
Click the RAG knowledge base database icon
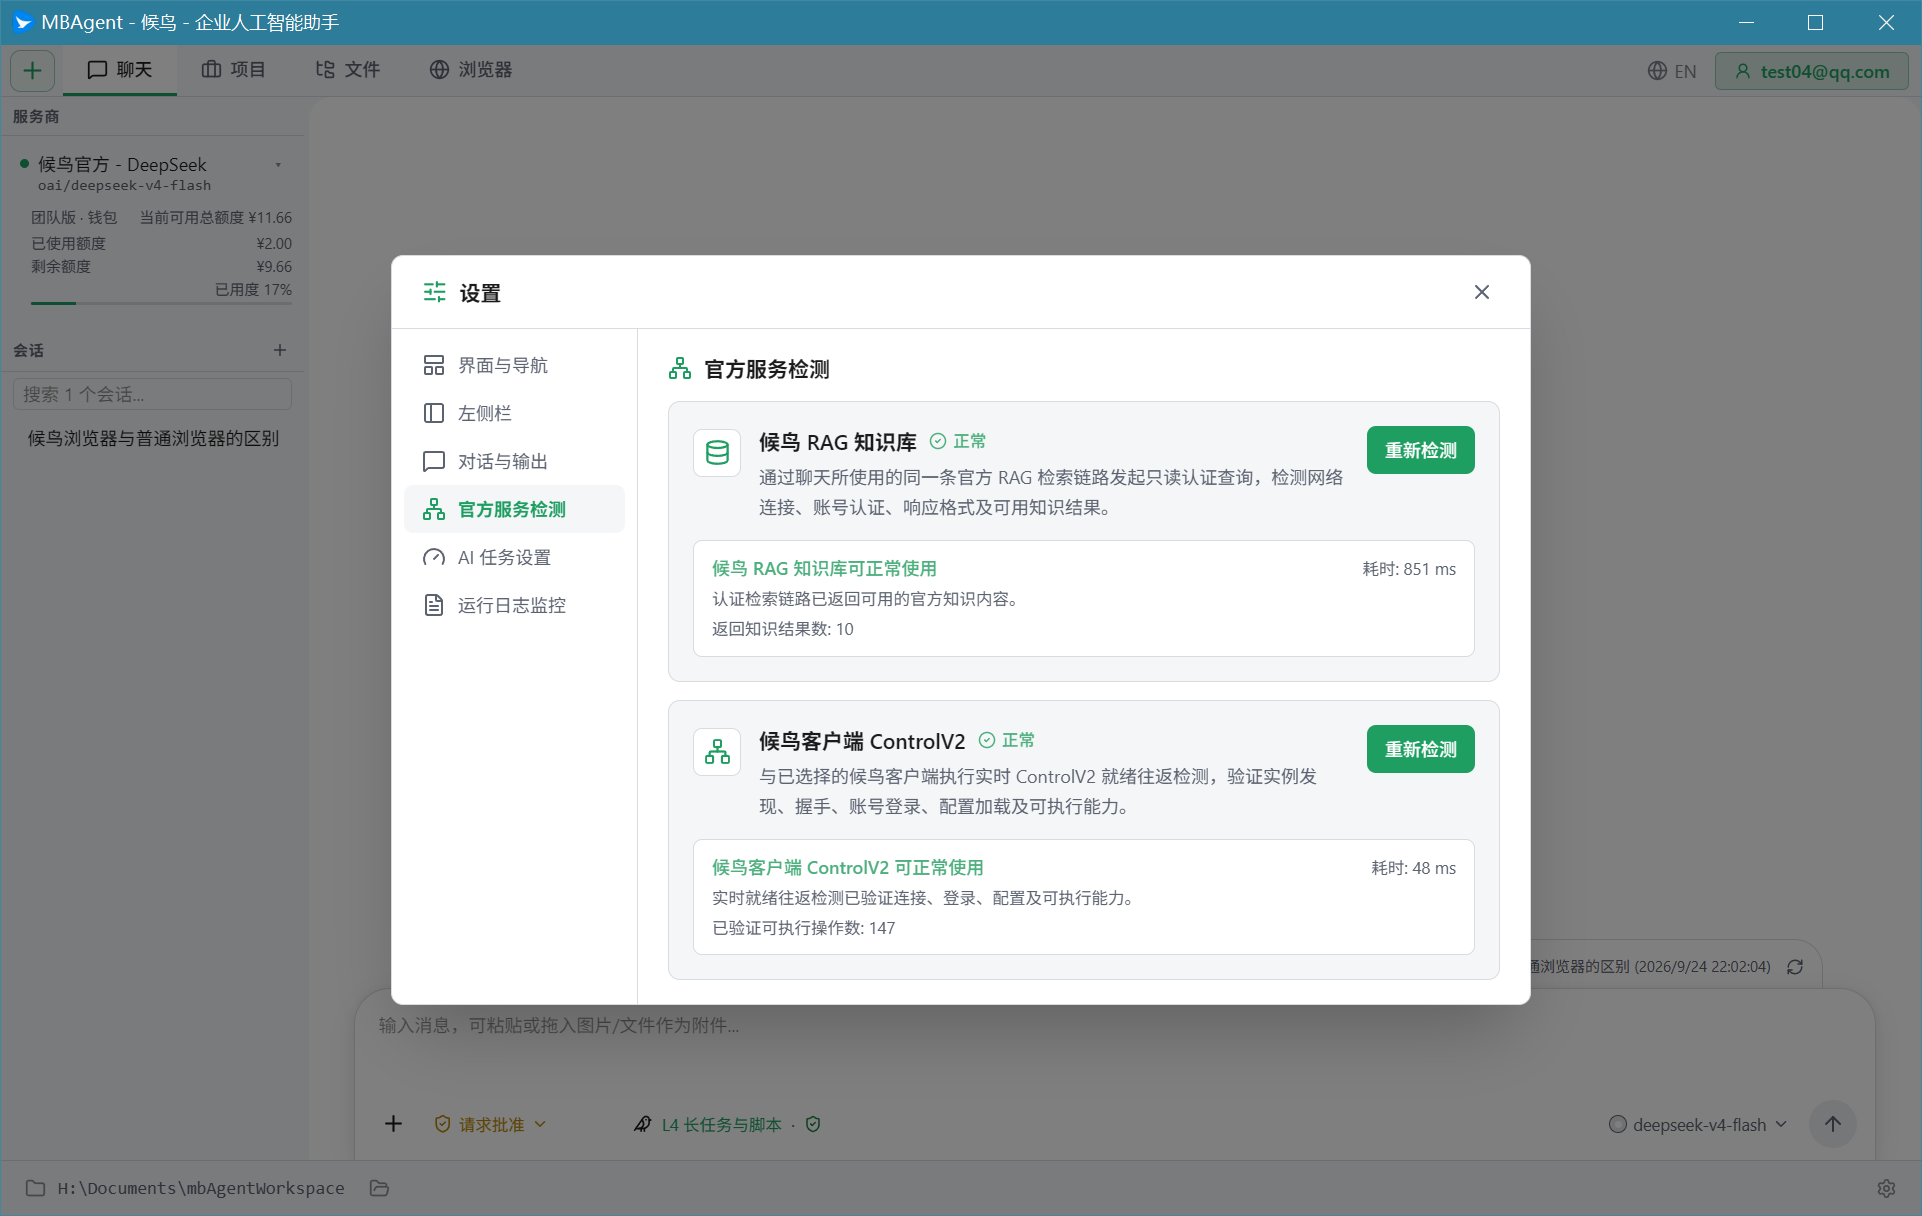717,453
